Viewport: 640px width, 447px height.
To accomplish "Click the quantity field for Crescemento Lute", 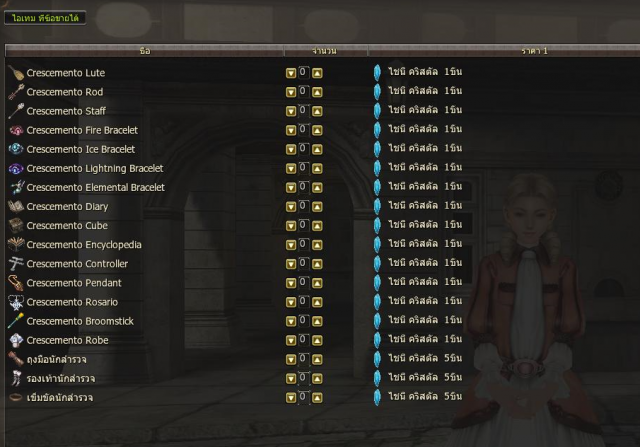I will (x=304, y=73).
